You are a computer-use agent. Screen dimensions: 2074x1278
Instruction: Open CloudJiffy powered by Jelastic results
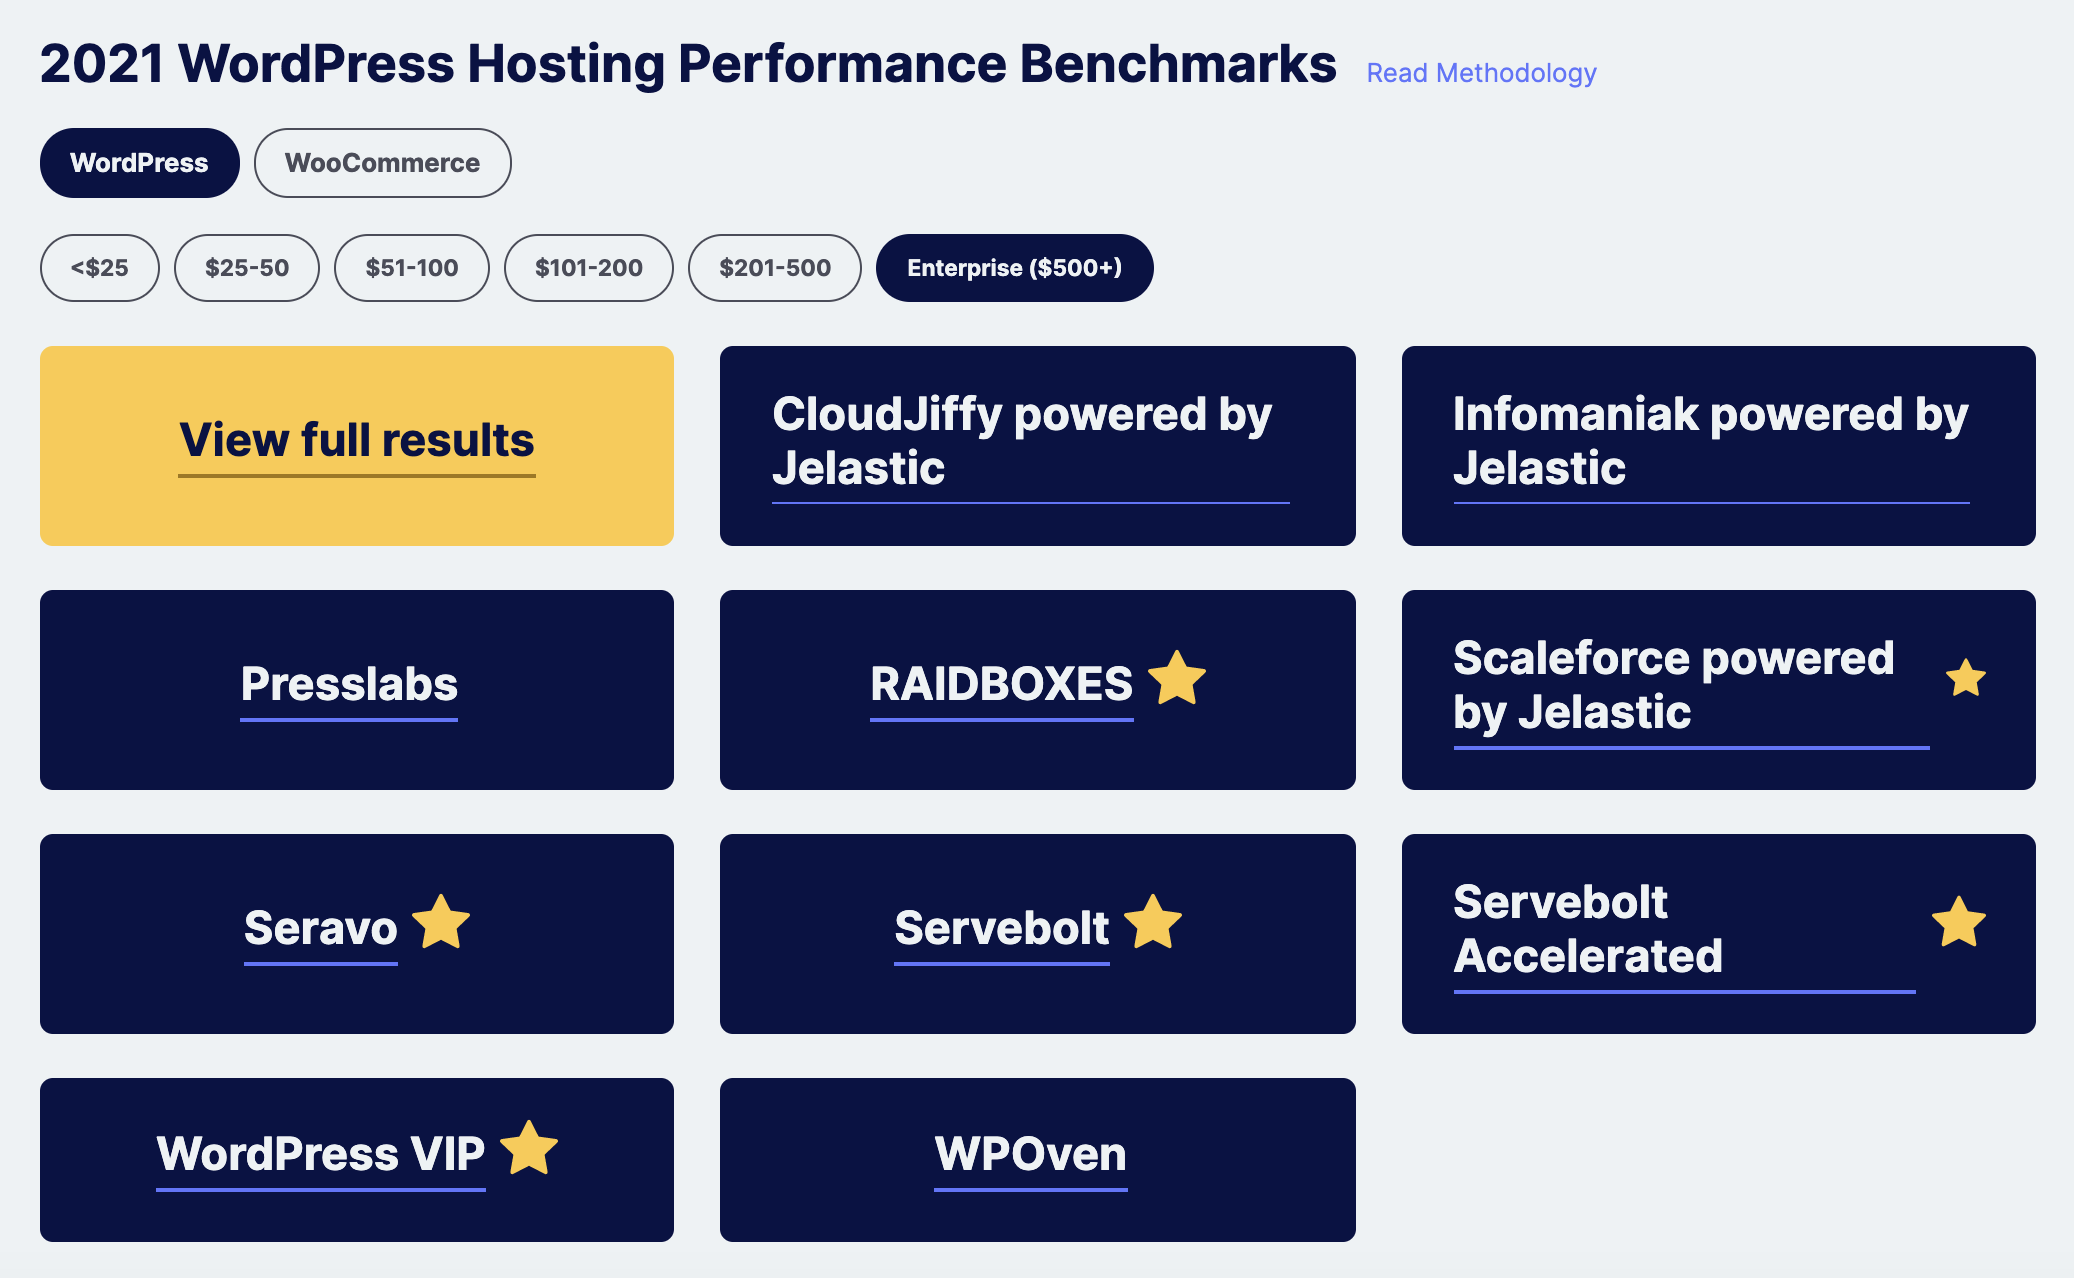pos(1021,441)
